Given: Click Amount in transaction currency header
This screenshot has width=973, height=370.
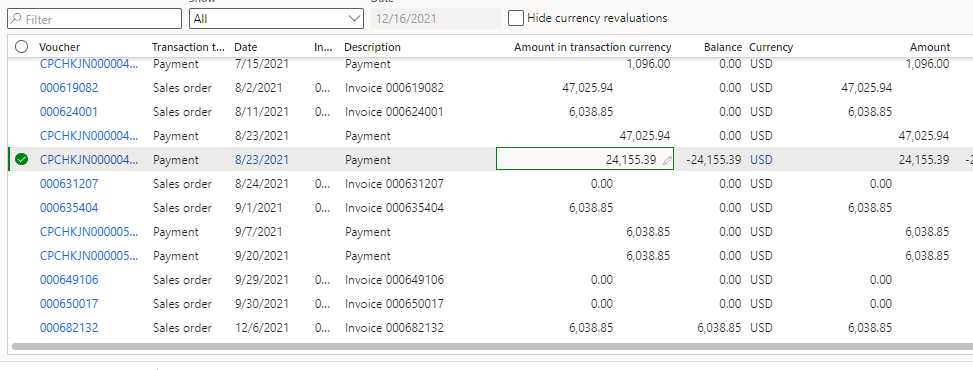Looking at the screenshot, I should [x=593, y=47].
